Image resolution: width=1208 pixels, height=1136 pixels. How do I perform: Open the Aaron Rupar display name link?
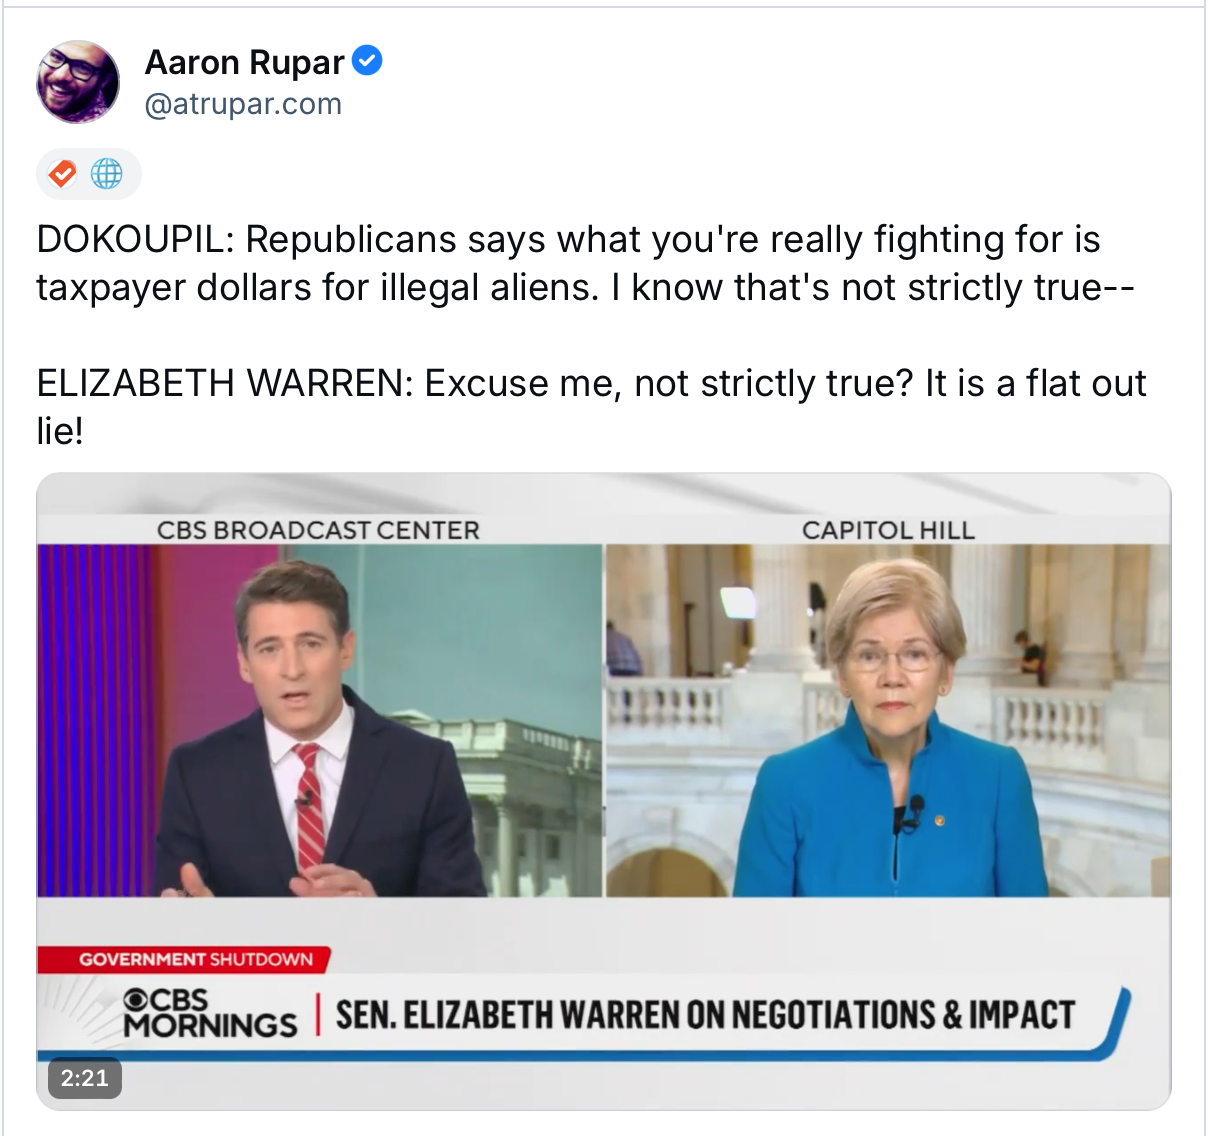pyautogui.click(x=245, y=62)
